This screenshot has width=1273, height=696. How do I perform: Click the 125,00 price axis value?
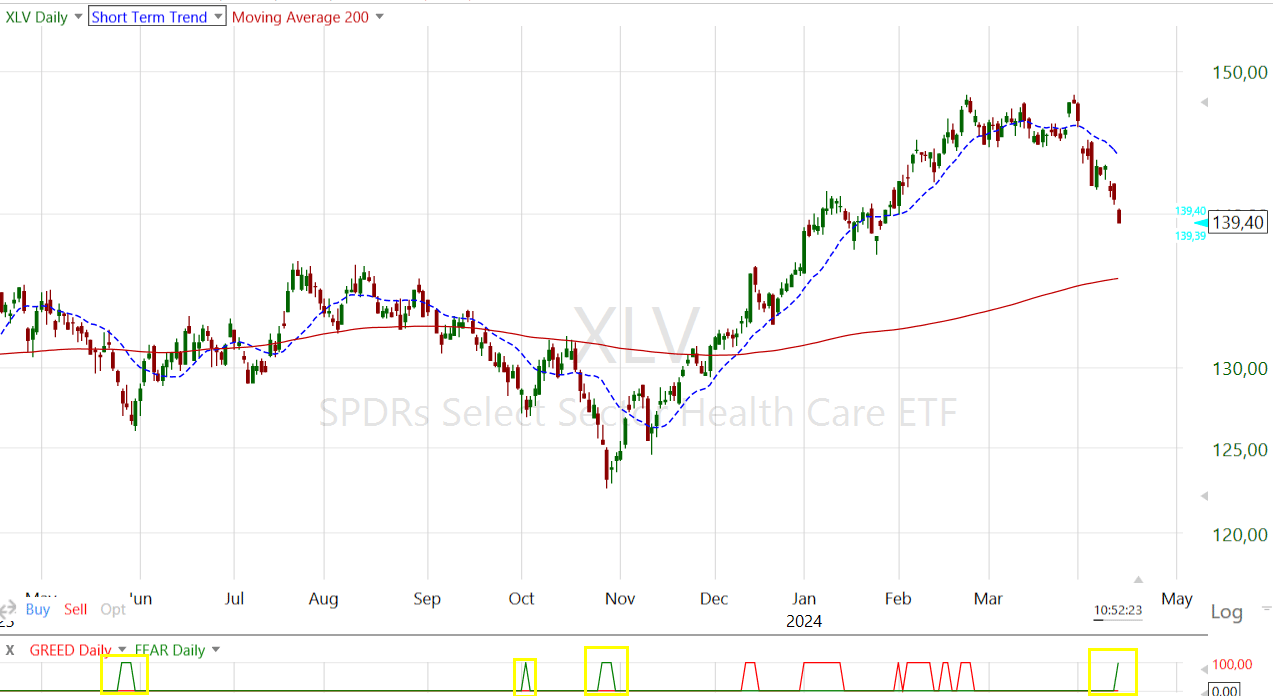click(x=1240, y=450)
